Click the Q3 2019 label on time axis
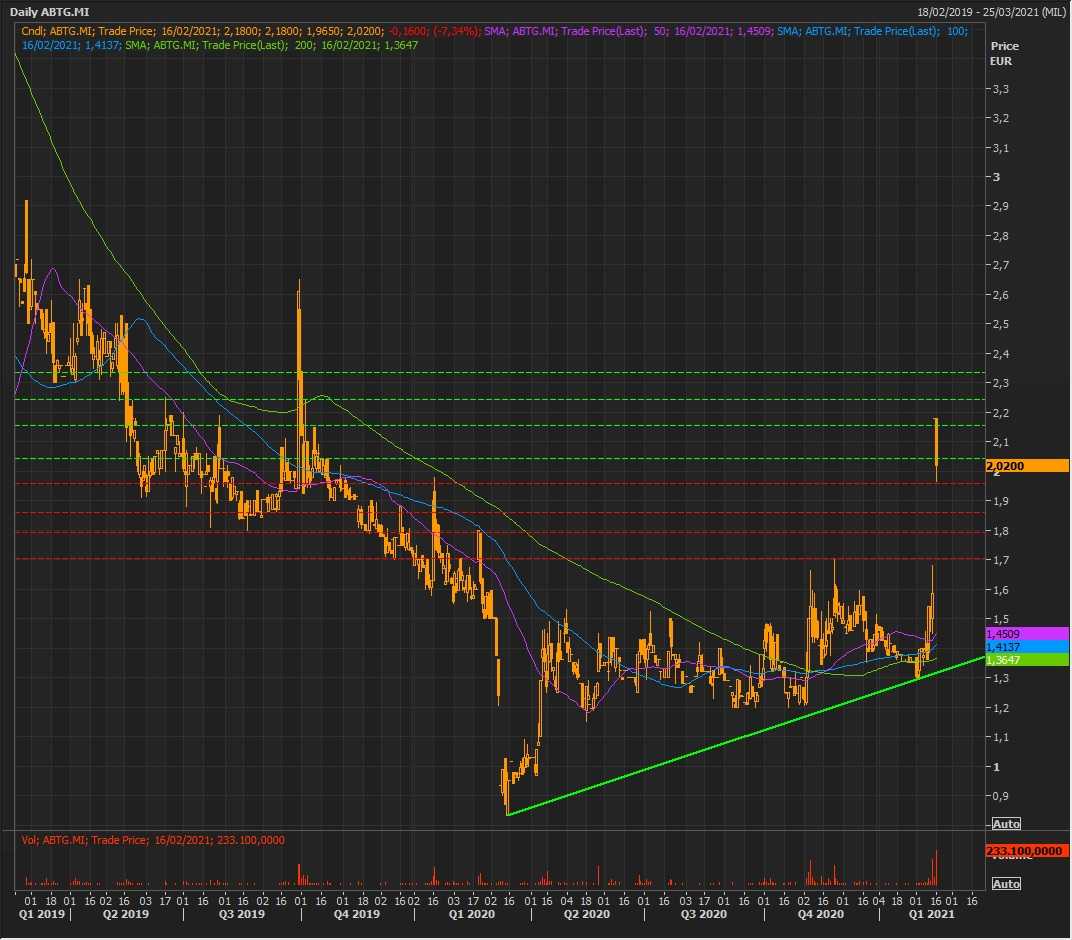 tap(242, 914)
